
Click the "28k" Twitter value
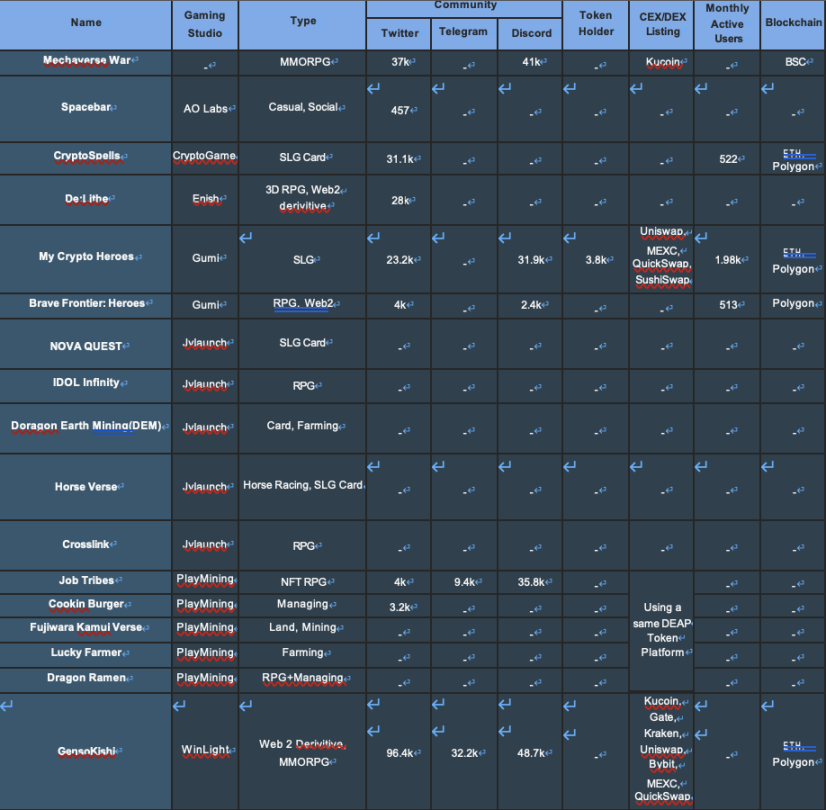(401, 201)
